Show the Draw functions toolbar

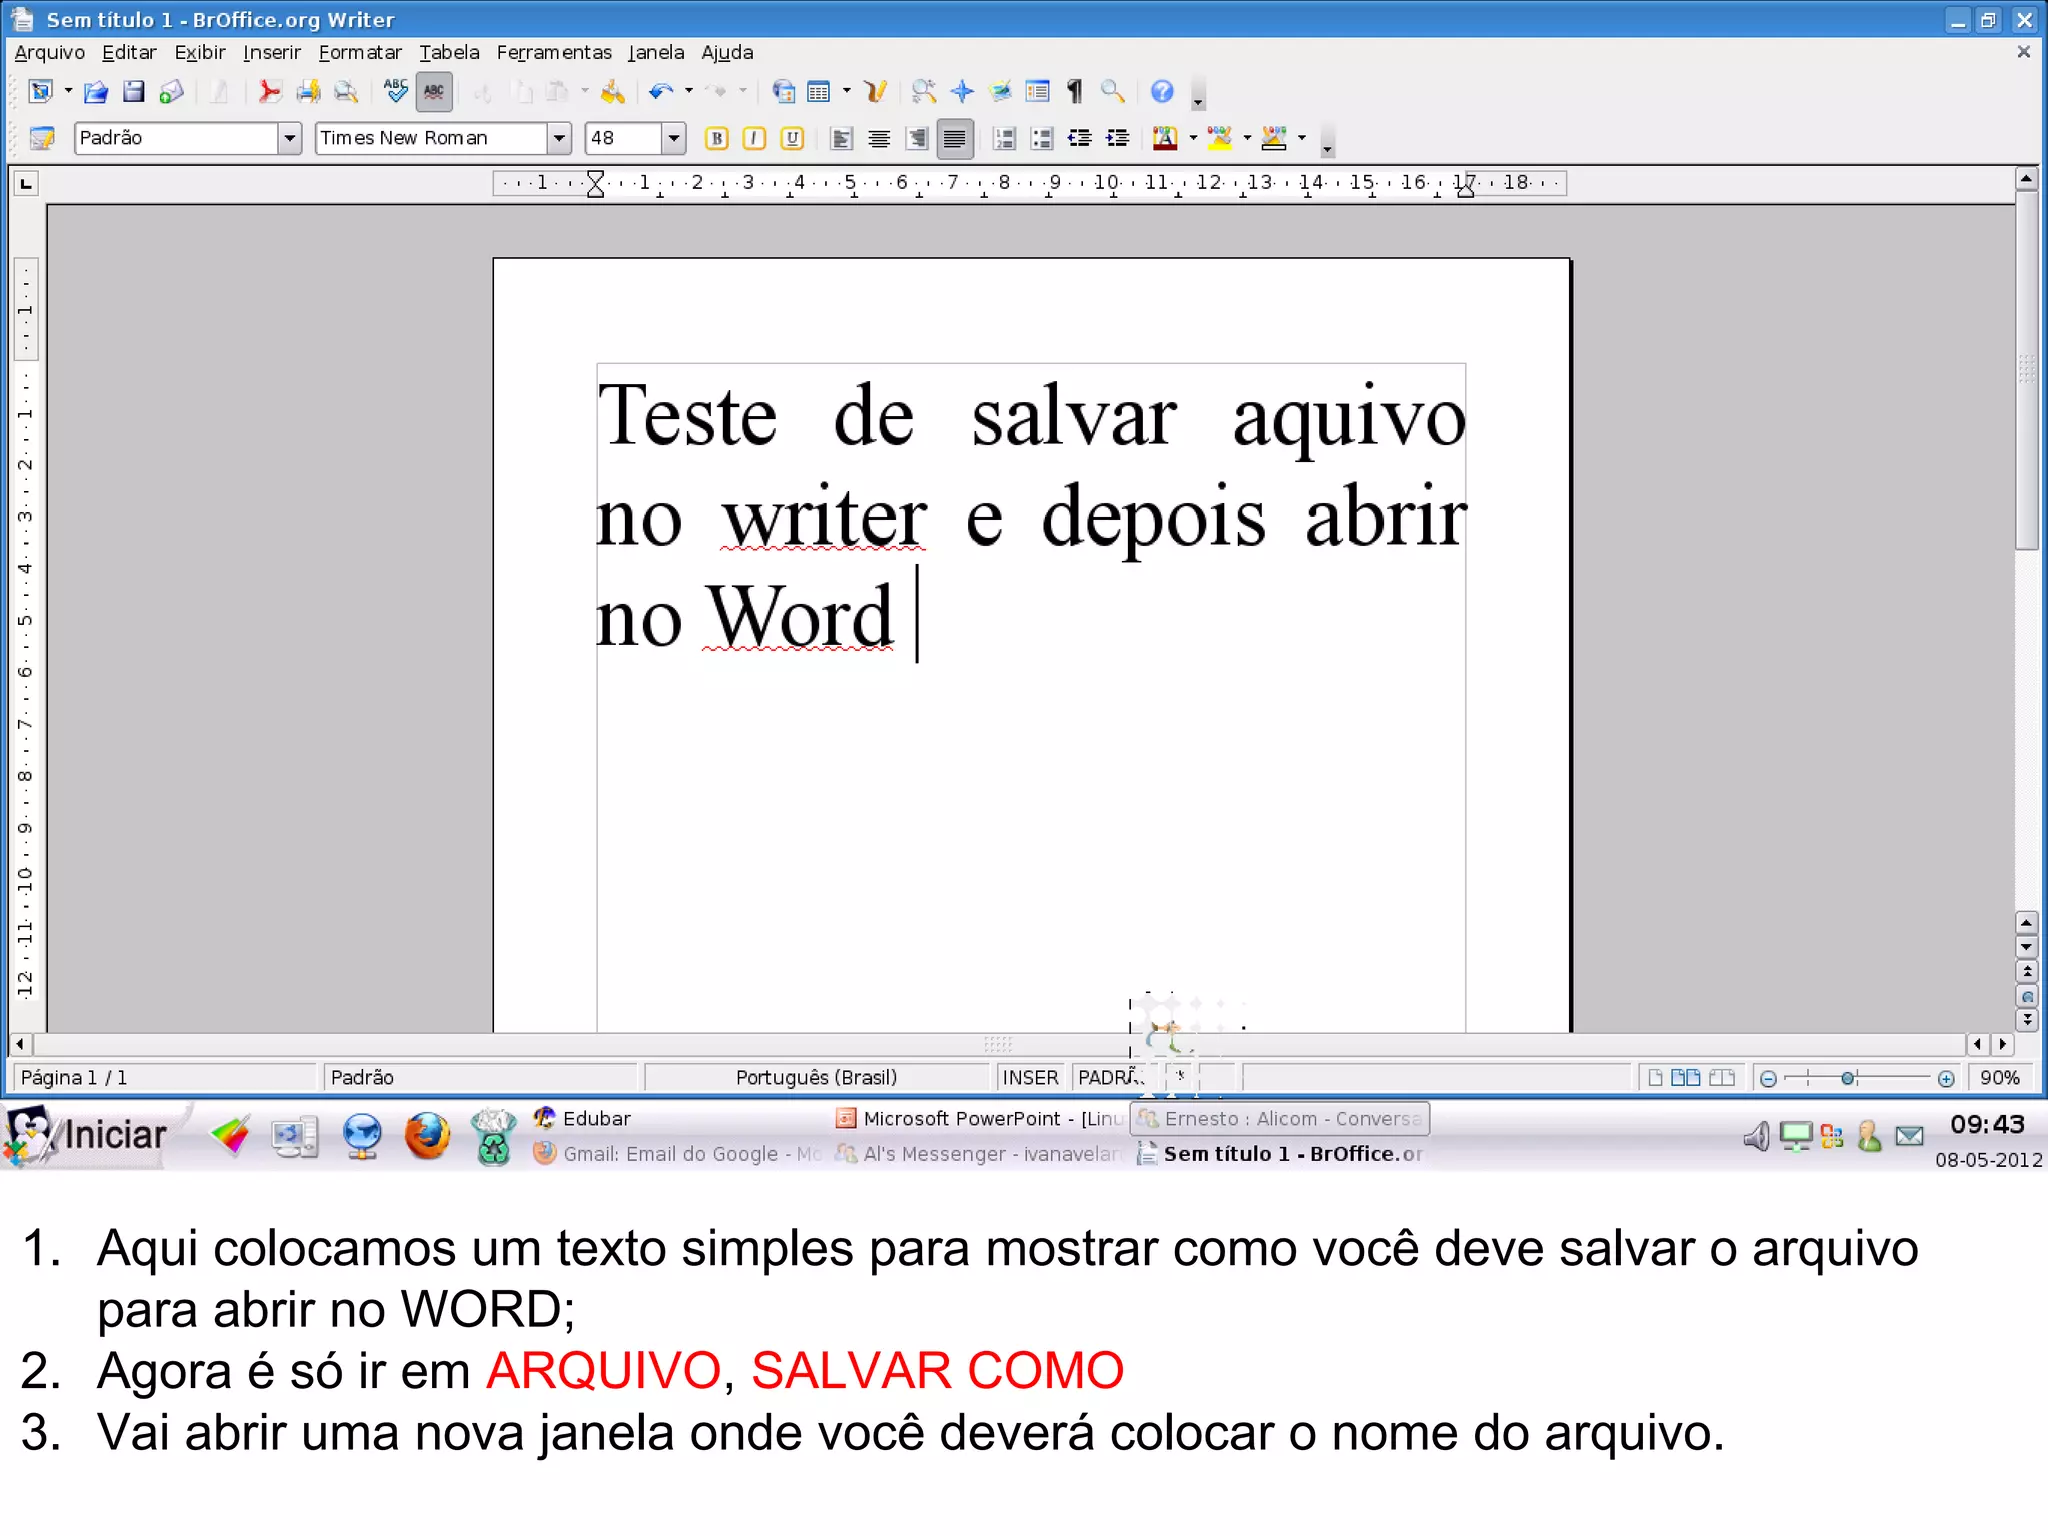coord(875,92)
